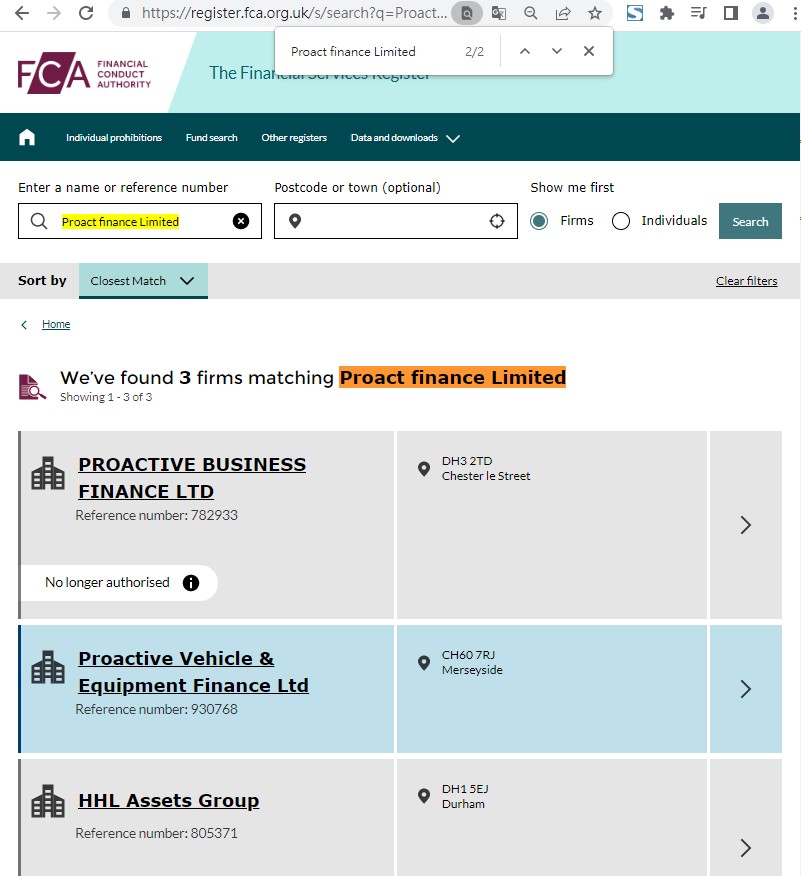801x876 pixels.
Task: Select the Individuals radio button
Action: (x=621, y=221)
